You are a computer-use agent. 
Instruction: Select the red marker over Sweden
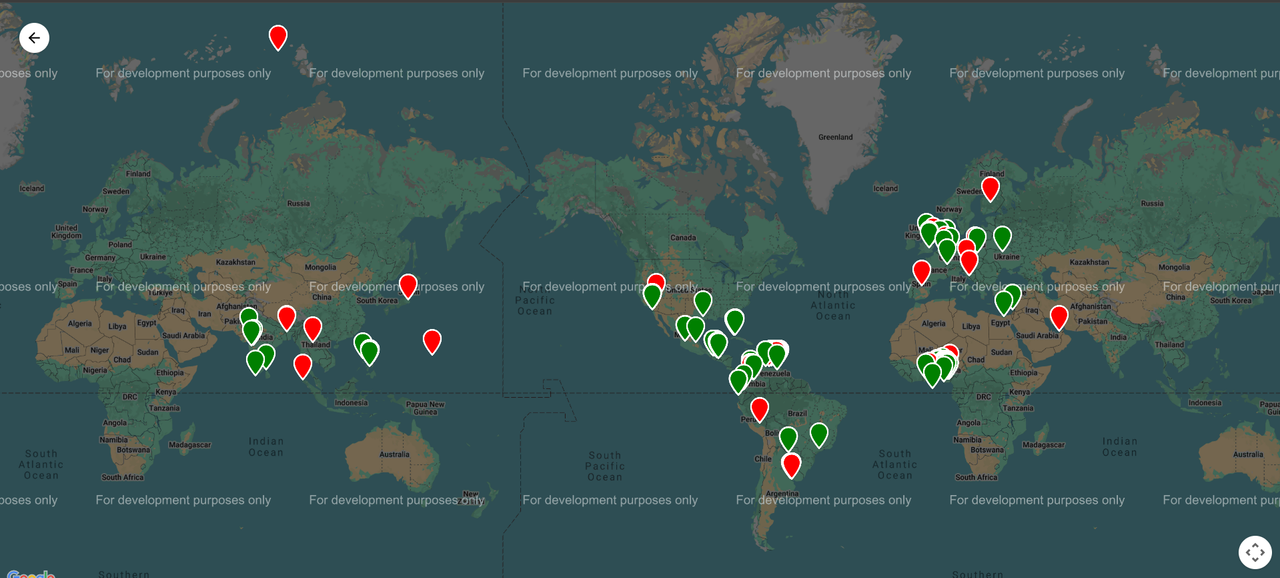click(x=990, y=188)
